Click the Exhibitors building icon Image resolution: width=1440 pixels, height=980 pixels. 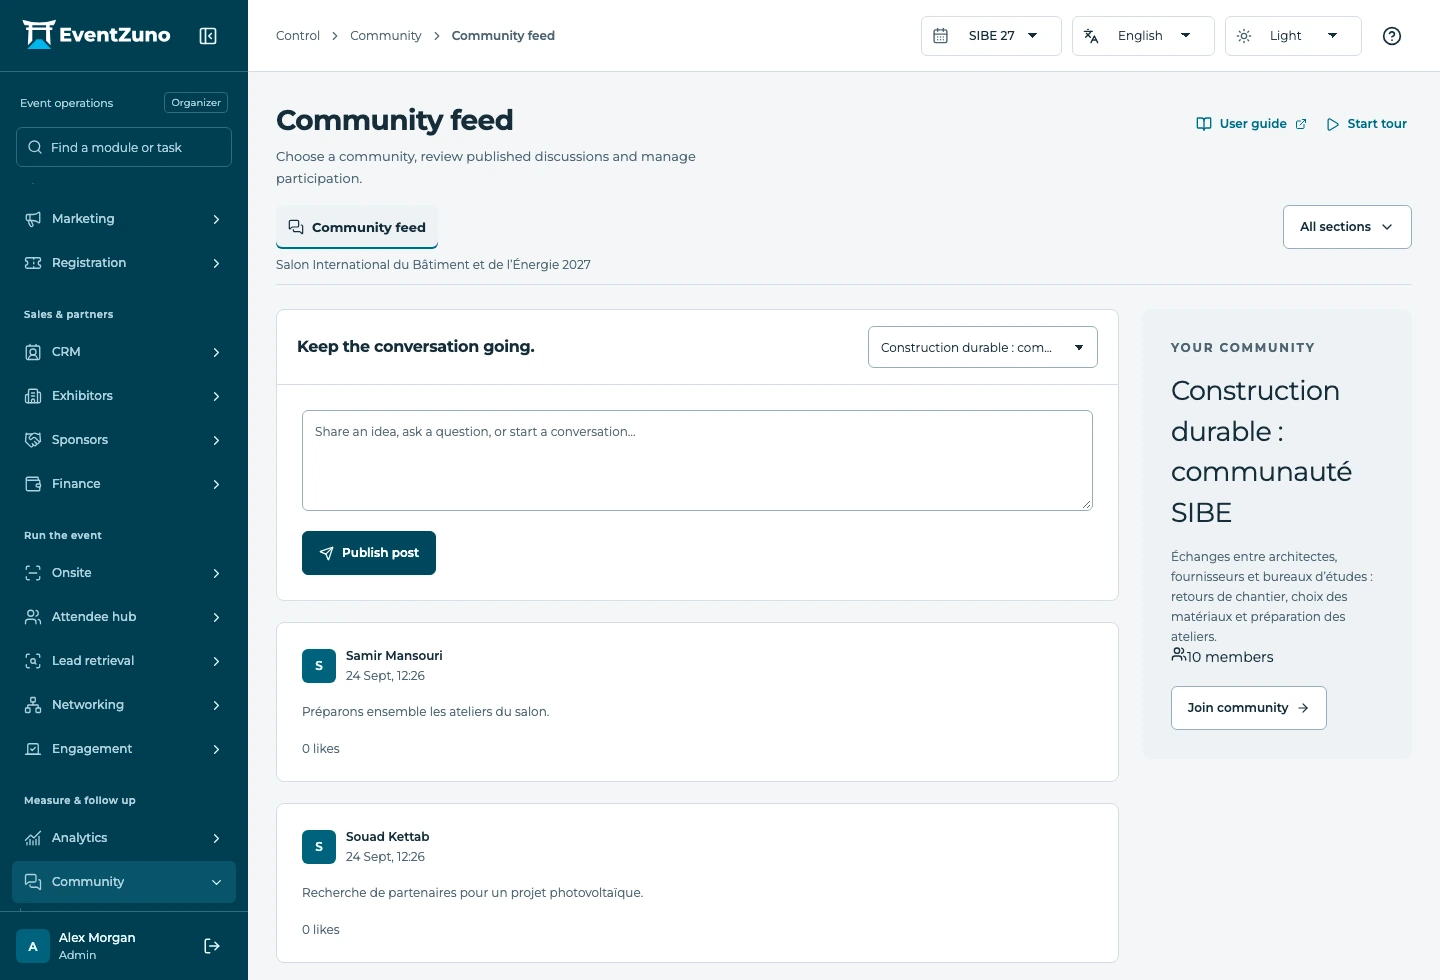click(x=33, y=396)
